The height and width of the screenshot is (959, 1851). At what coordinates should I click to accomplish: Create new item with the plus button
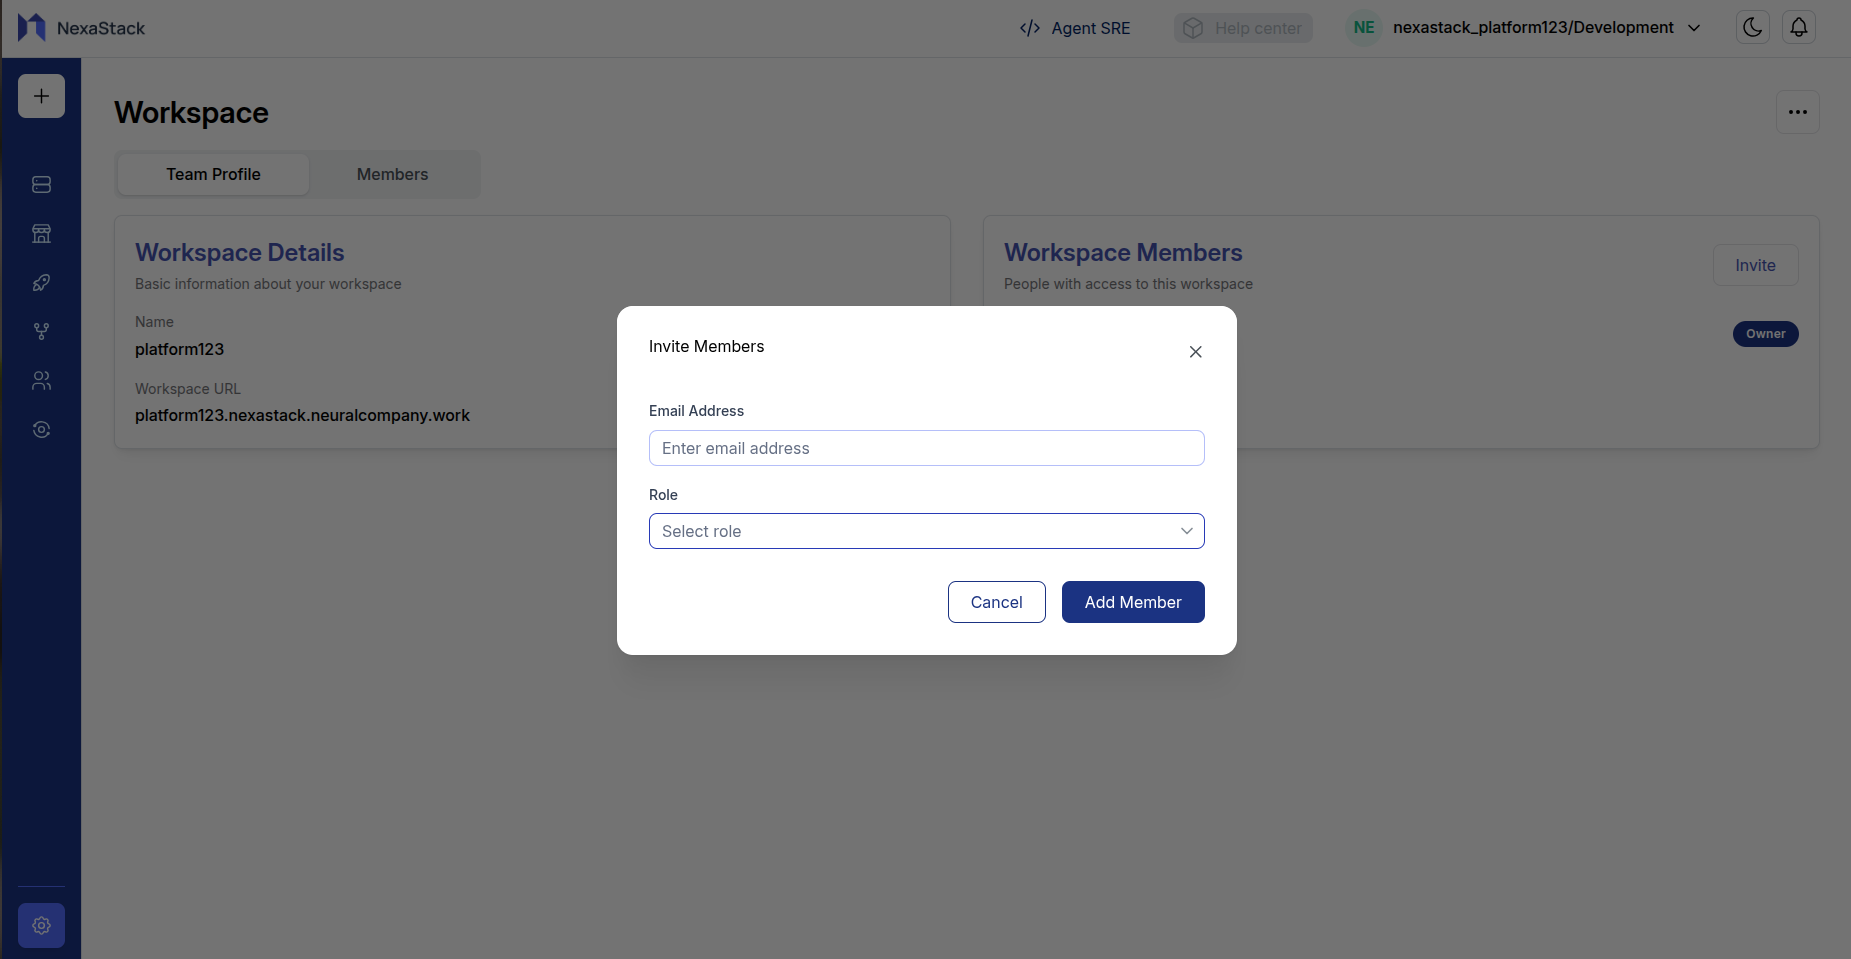[x=41, y=95]
